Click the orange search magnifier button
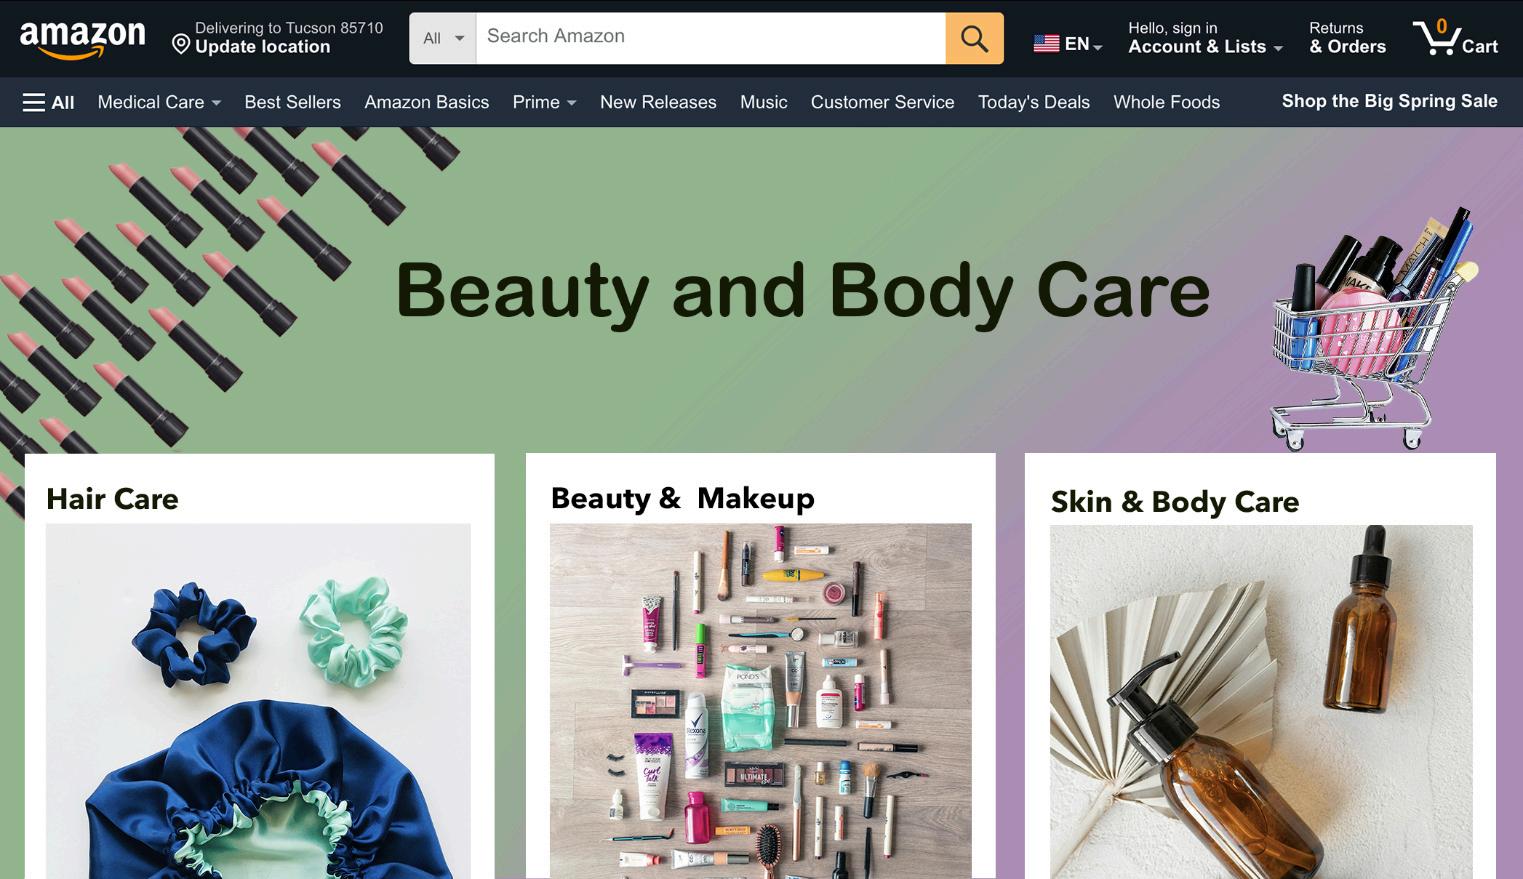The height and width of the screenshot is (879, 1523). click(974, 38)
